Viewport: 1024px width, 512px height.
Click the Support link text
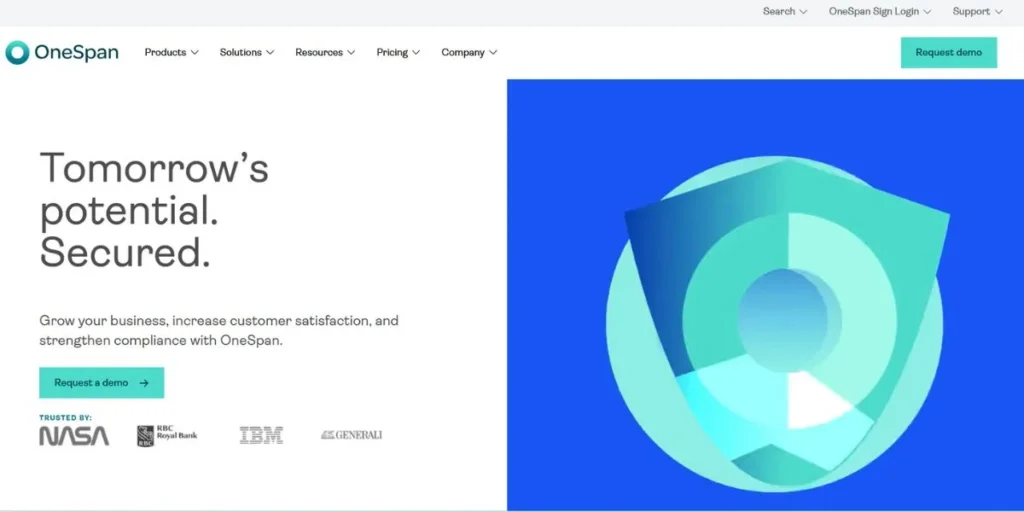pyautogui.click(x=971, y=12)
